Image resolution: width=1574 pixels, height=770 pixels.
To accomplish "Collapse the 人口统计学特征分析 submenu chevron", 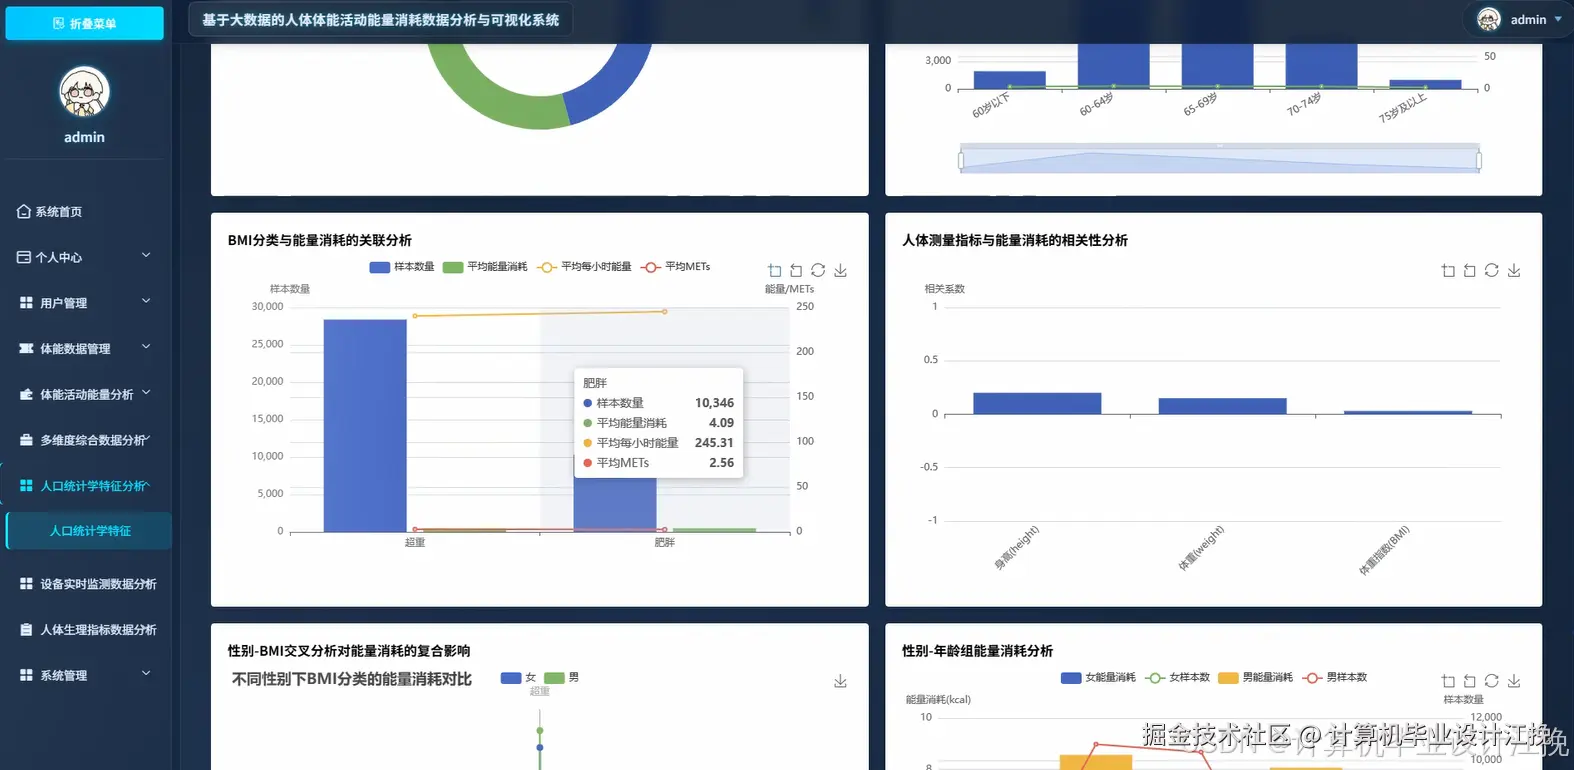I will click(x=146, y=484).
